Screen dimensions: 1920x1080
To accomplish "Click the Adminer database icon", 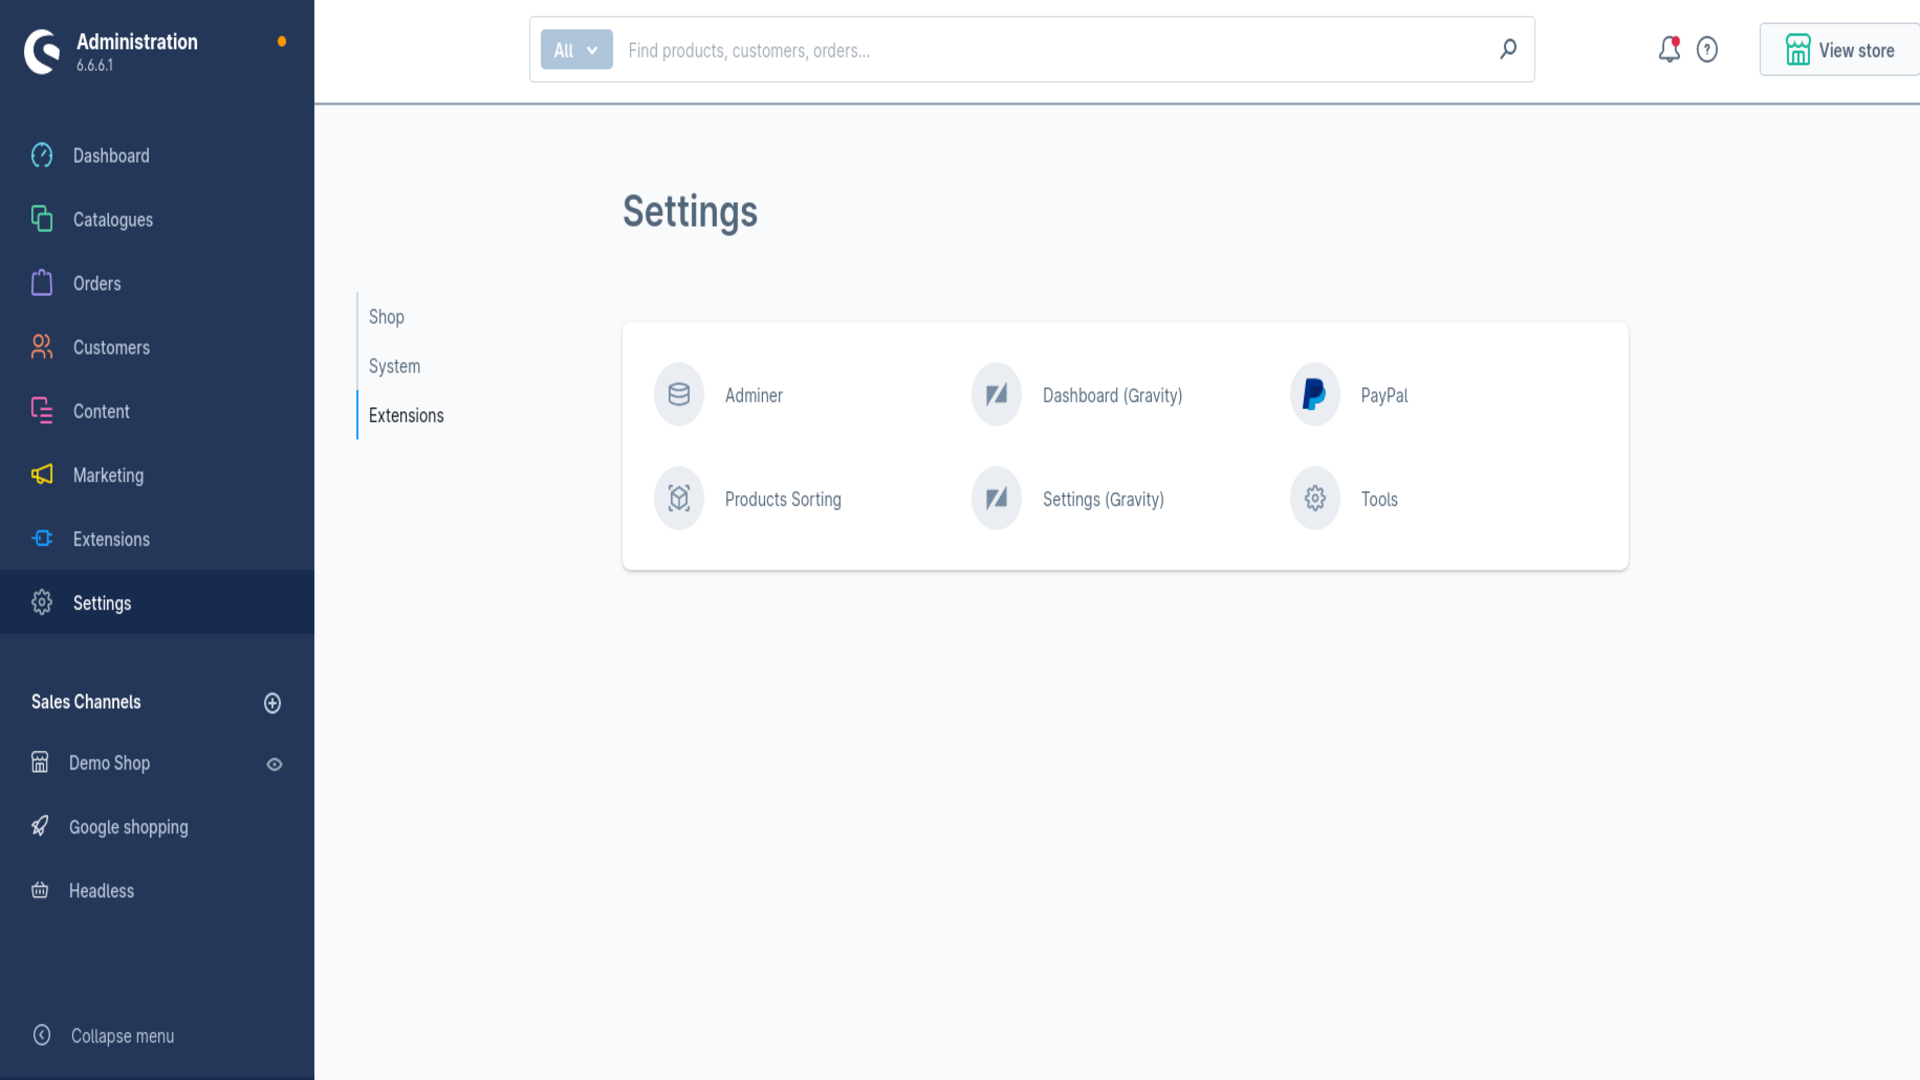I will (x=679, y=394).
